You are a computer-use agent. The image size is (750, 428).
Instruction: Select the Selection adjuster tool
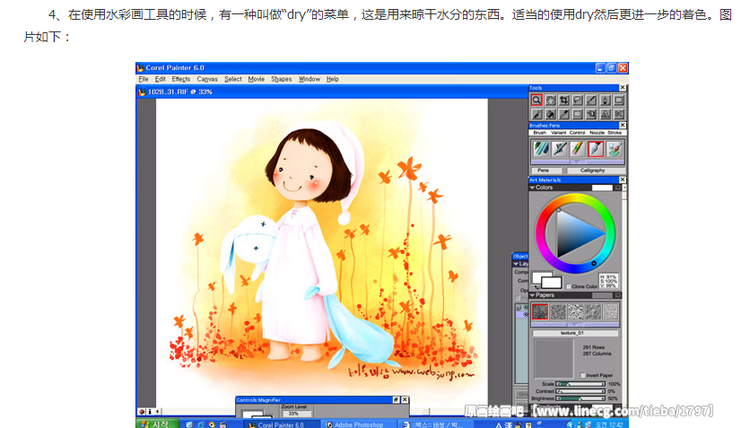(592, 114)
